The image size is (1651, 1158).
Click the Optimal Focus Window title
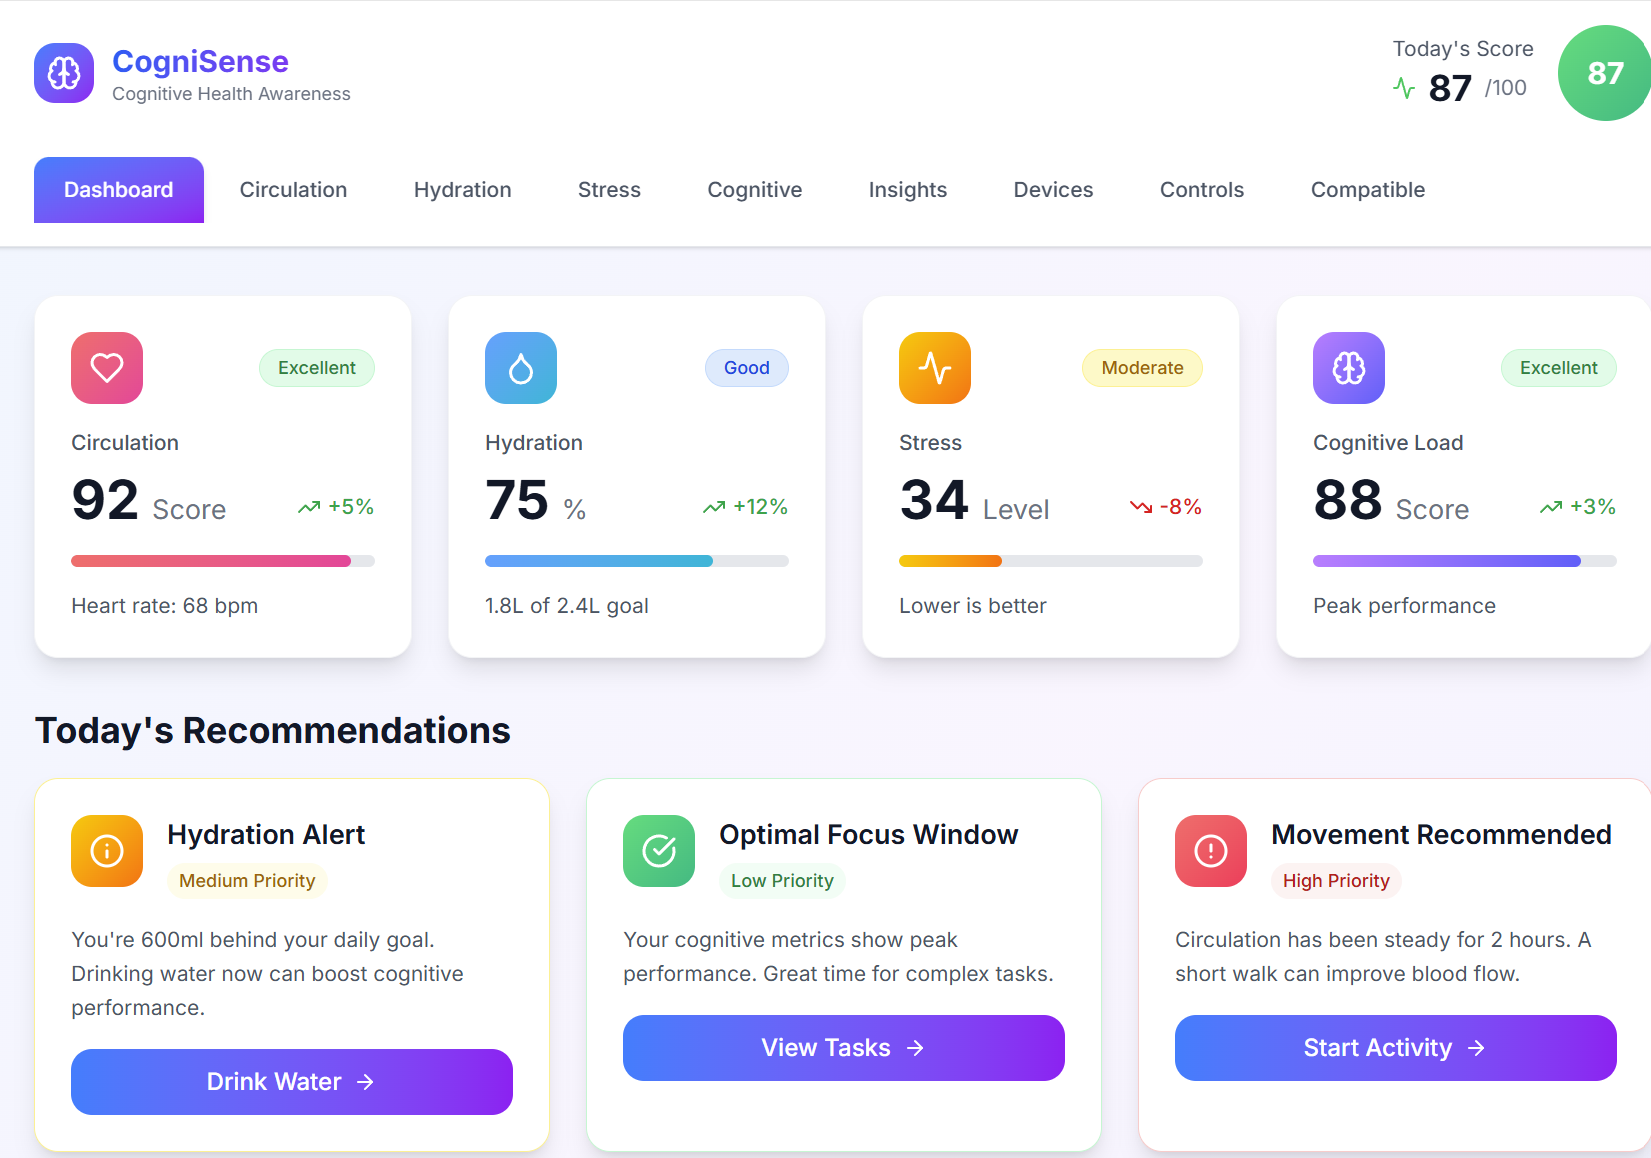pos(868,835)
